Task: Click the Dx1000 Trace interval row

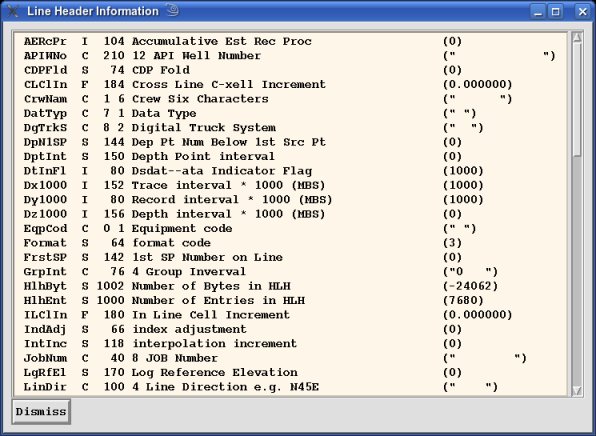Action: pyautogui.click(x=292, y=185)
